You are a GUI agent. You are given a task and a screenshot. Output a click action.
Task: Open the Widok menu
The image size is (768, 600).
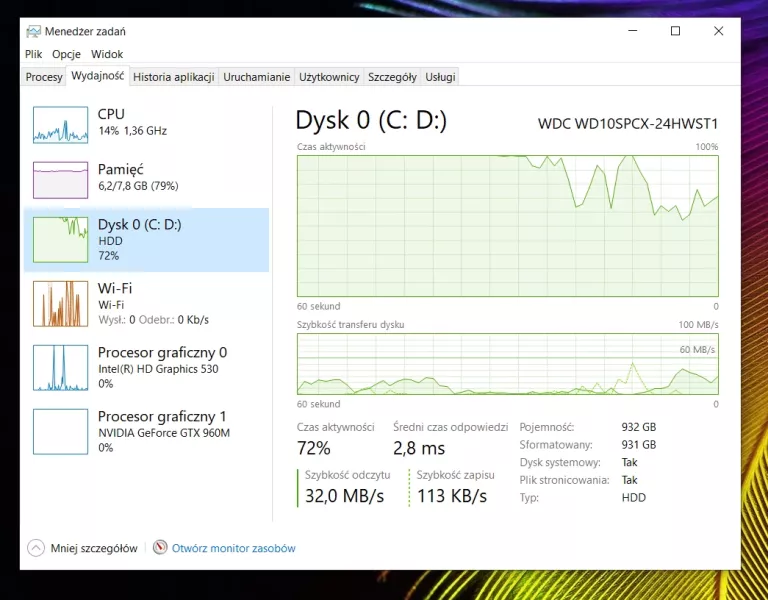click(x=107, y=54)
